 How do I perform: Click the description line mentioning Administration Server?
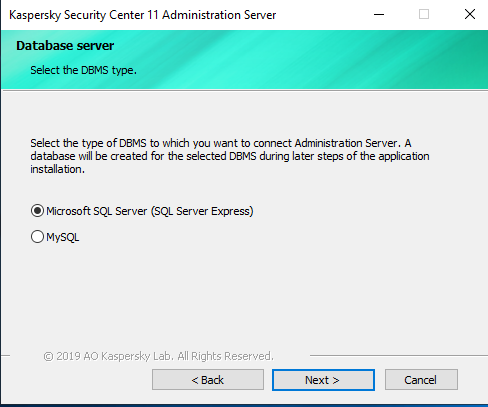coord(221,143)
